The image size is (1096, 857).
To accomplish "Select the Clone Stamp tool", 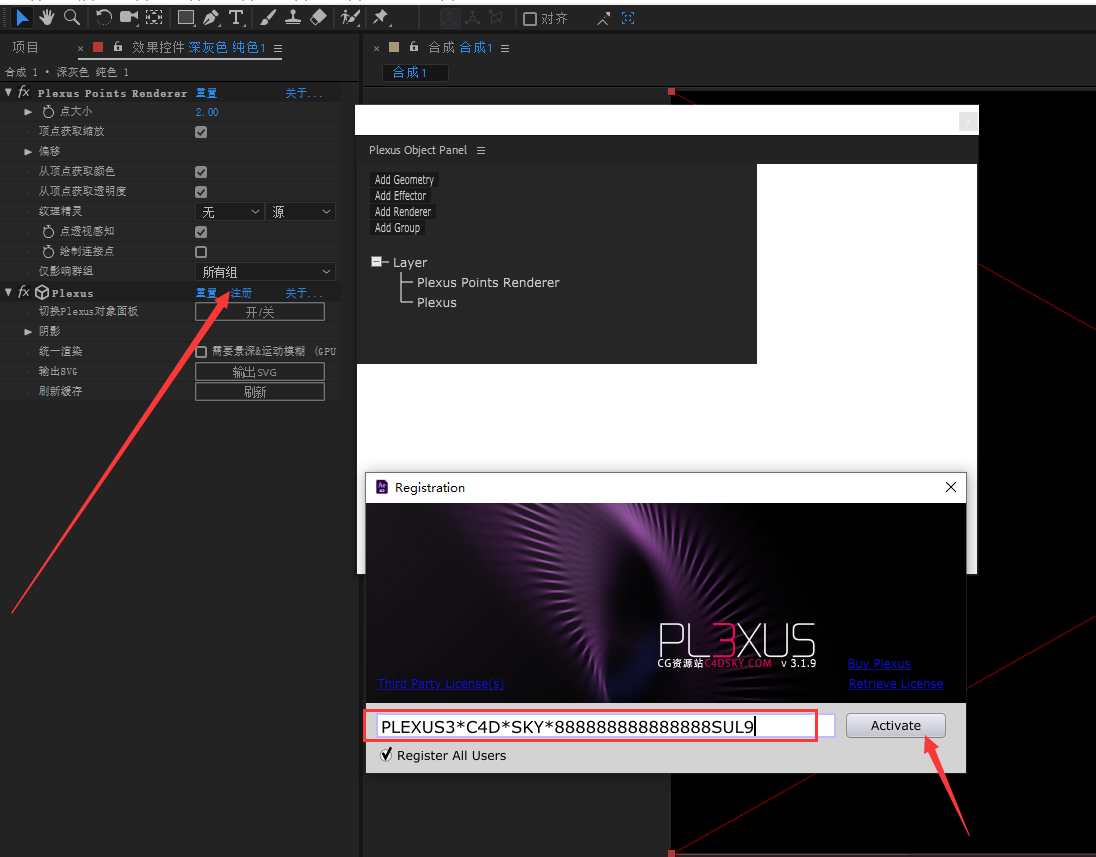I will [293, 17].
